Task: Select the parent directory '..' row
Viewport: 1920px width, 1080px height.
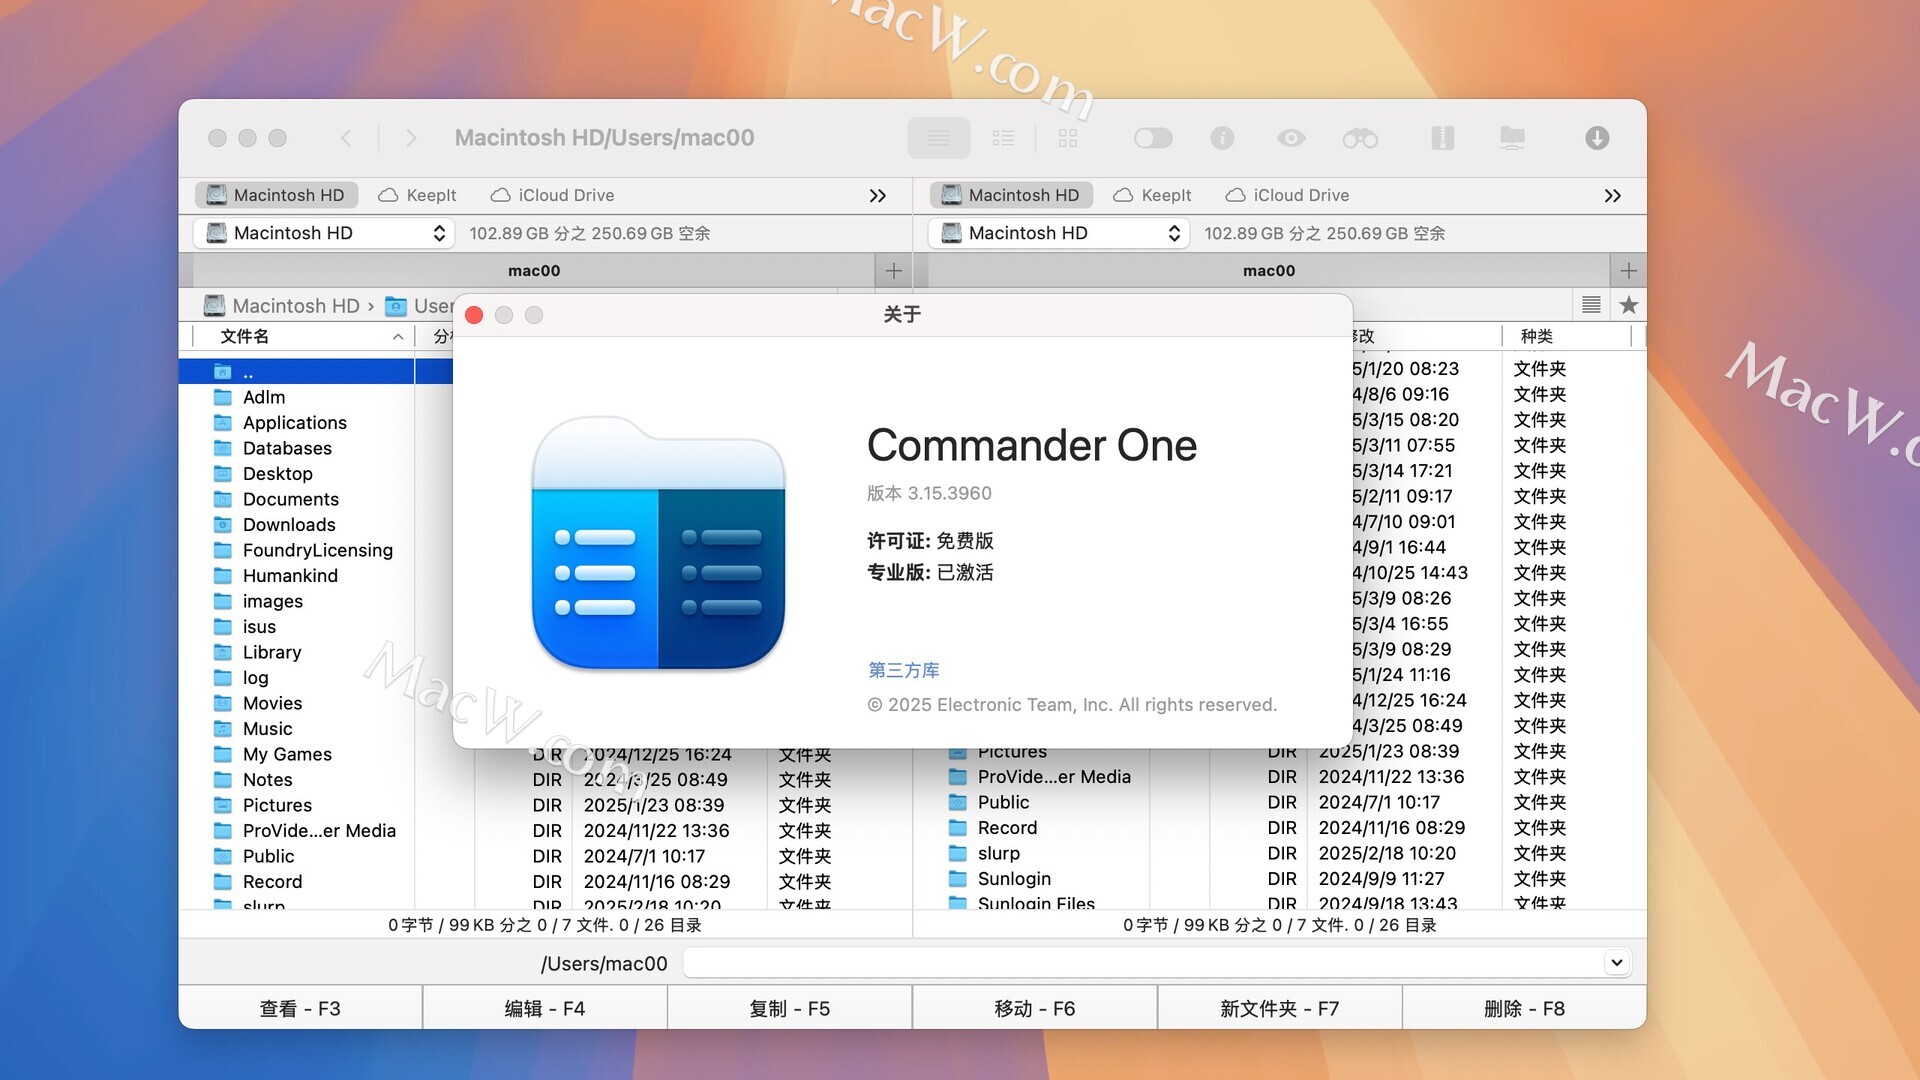Action: tap(315, 372)
